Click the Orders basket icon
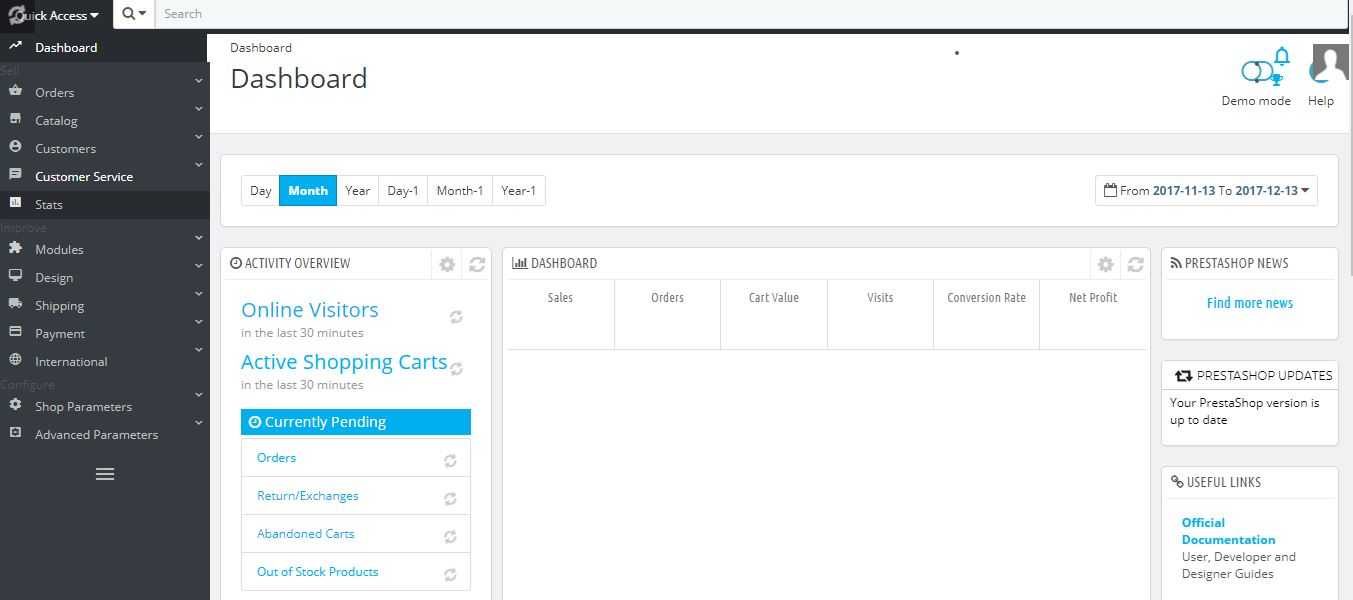This screenshot has width=1353, height=600. point(15,91)
